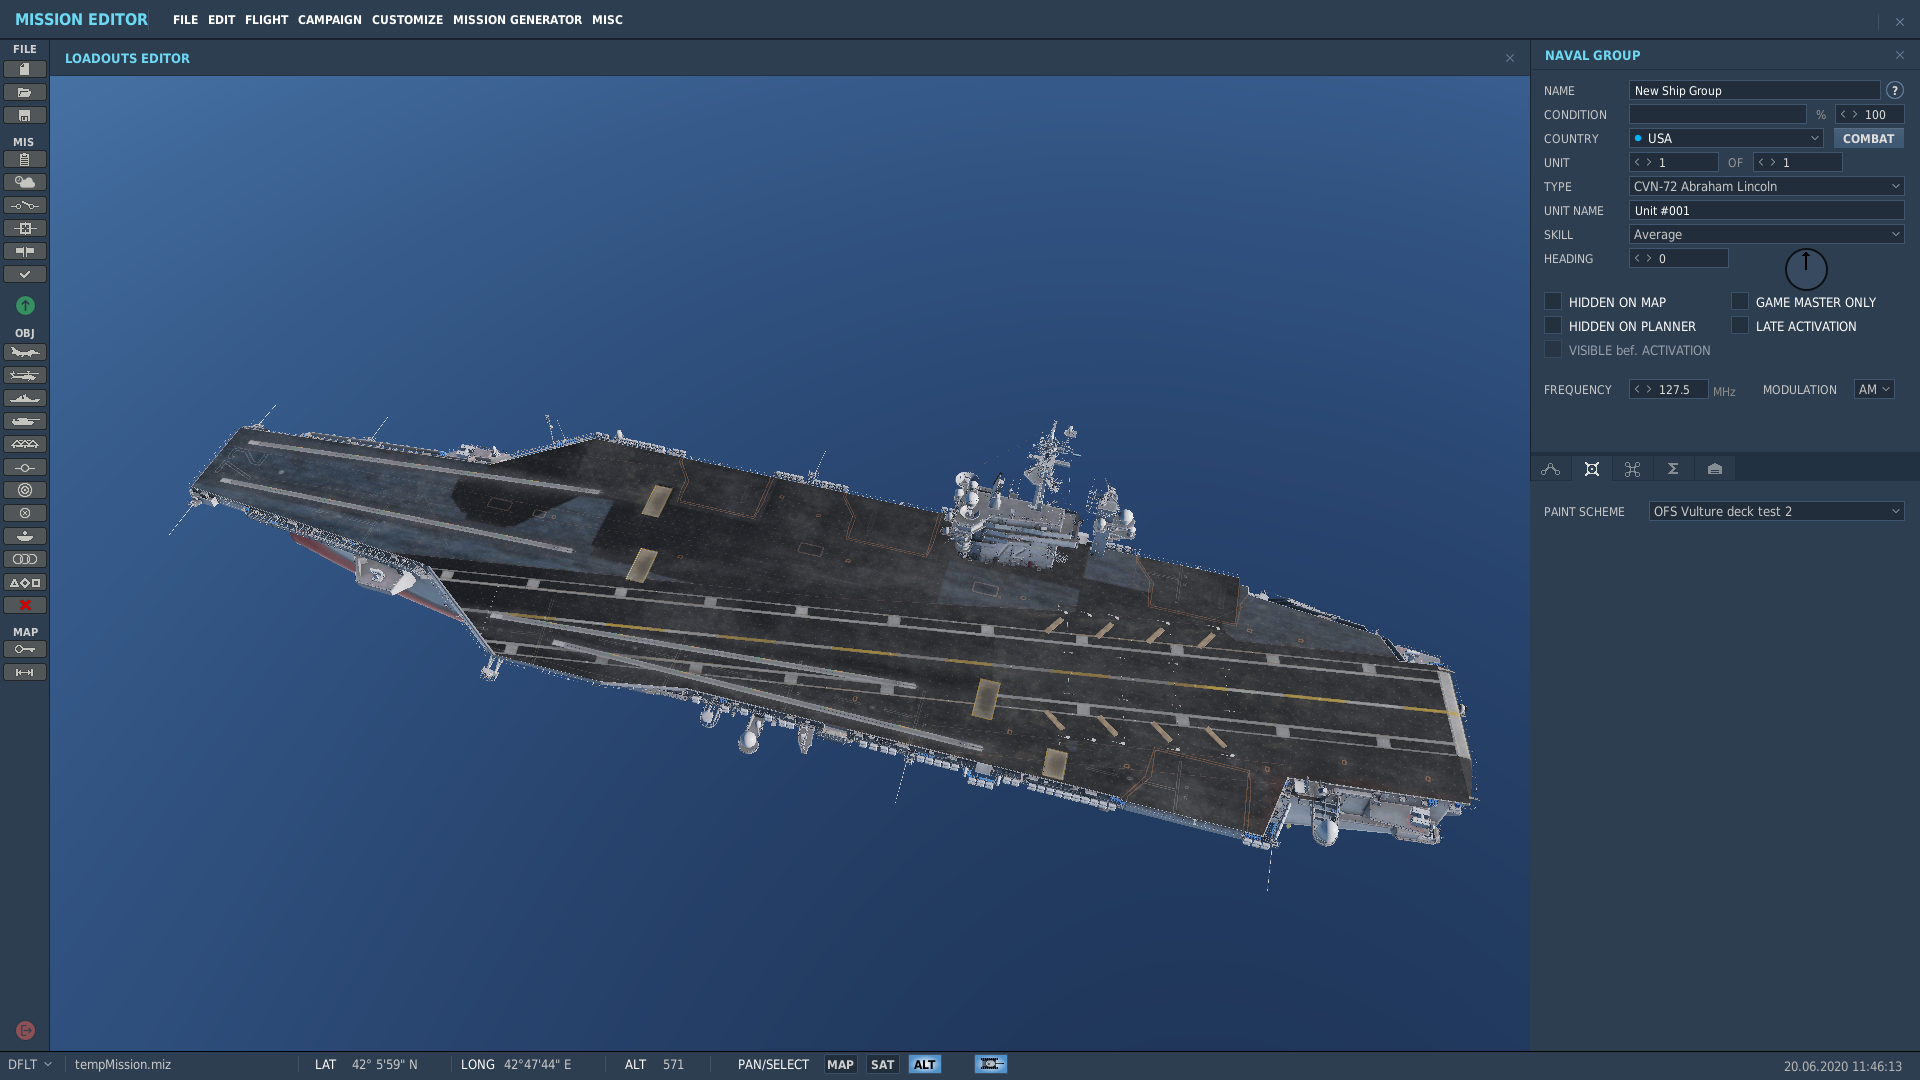1920x1080 pixels.
Task: Switch to the route waypoints tab icon
Action: 1551,469
